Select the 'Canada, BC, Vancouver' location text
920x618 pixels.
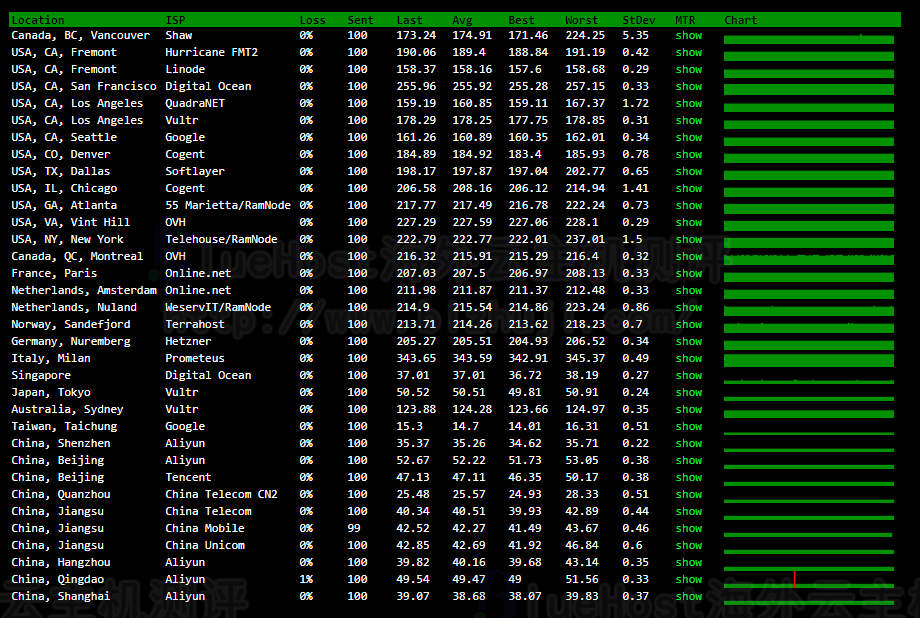click(80, 35)
